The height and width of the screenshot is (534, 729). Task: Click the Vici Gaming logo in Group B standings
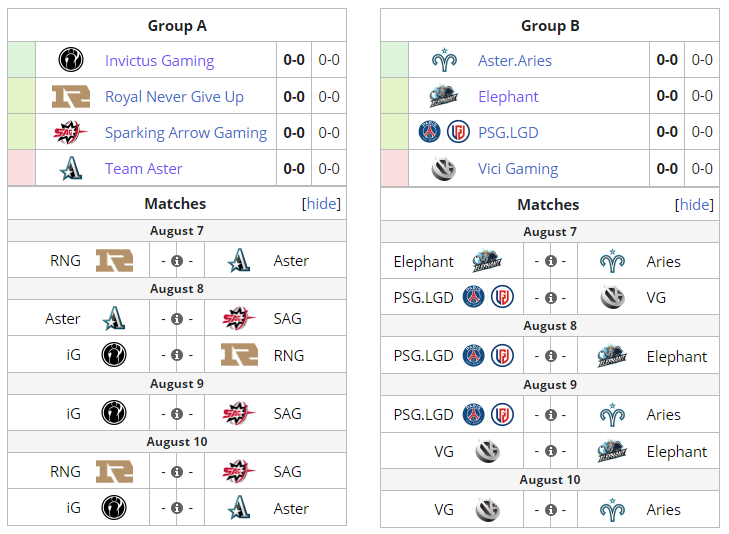point(444,169)
